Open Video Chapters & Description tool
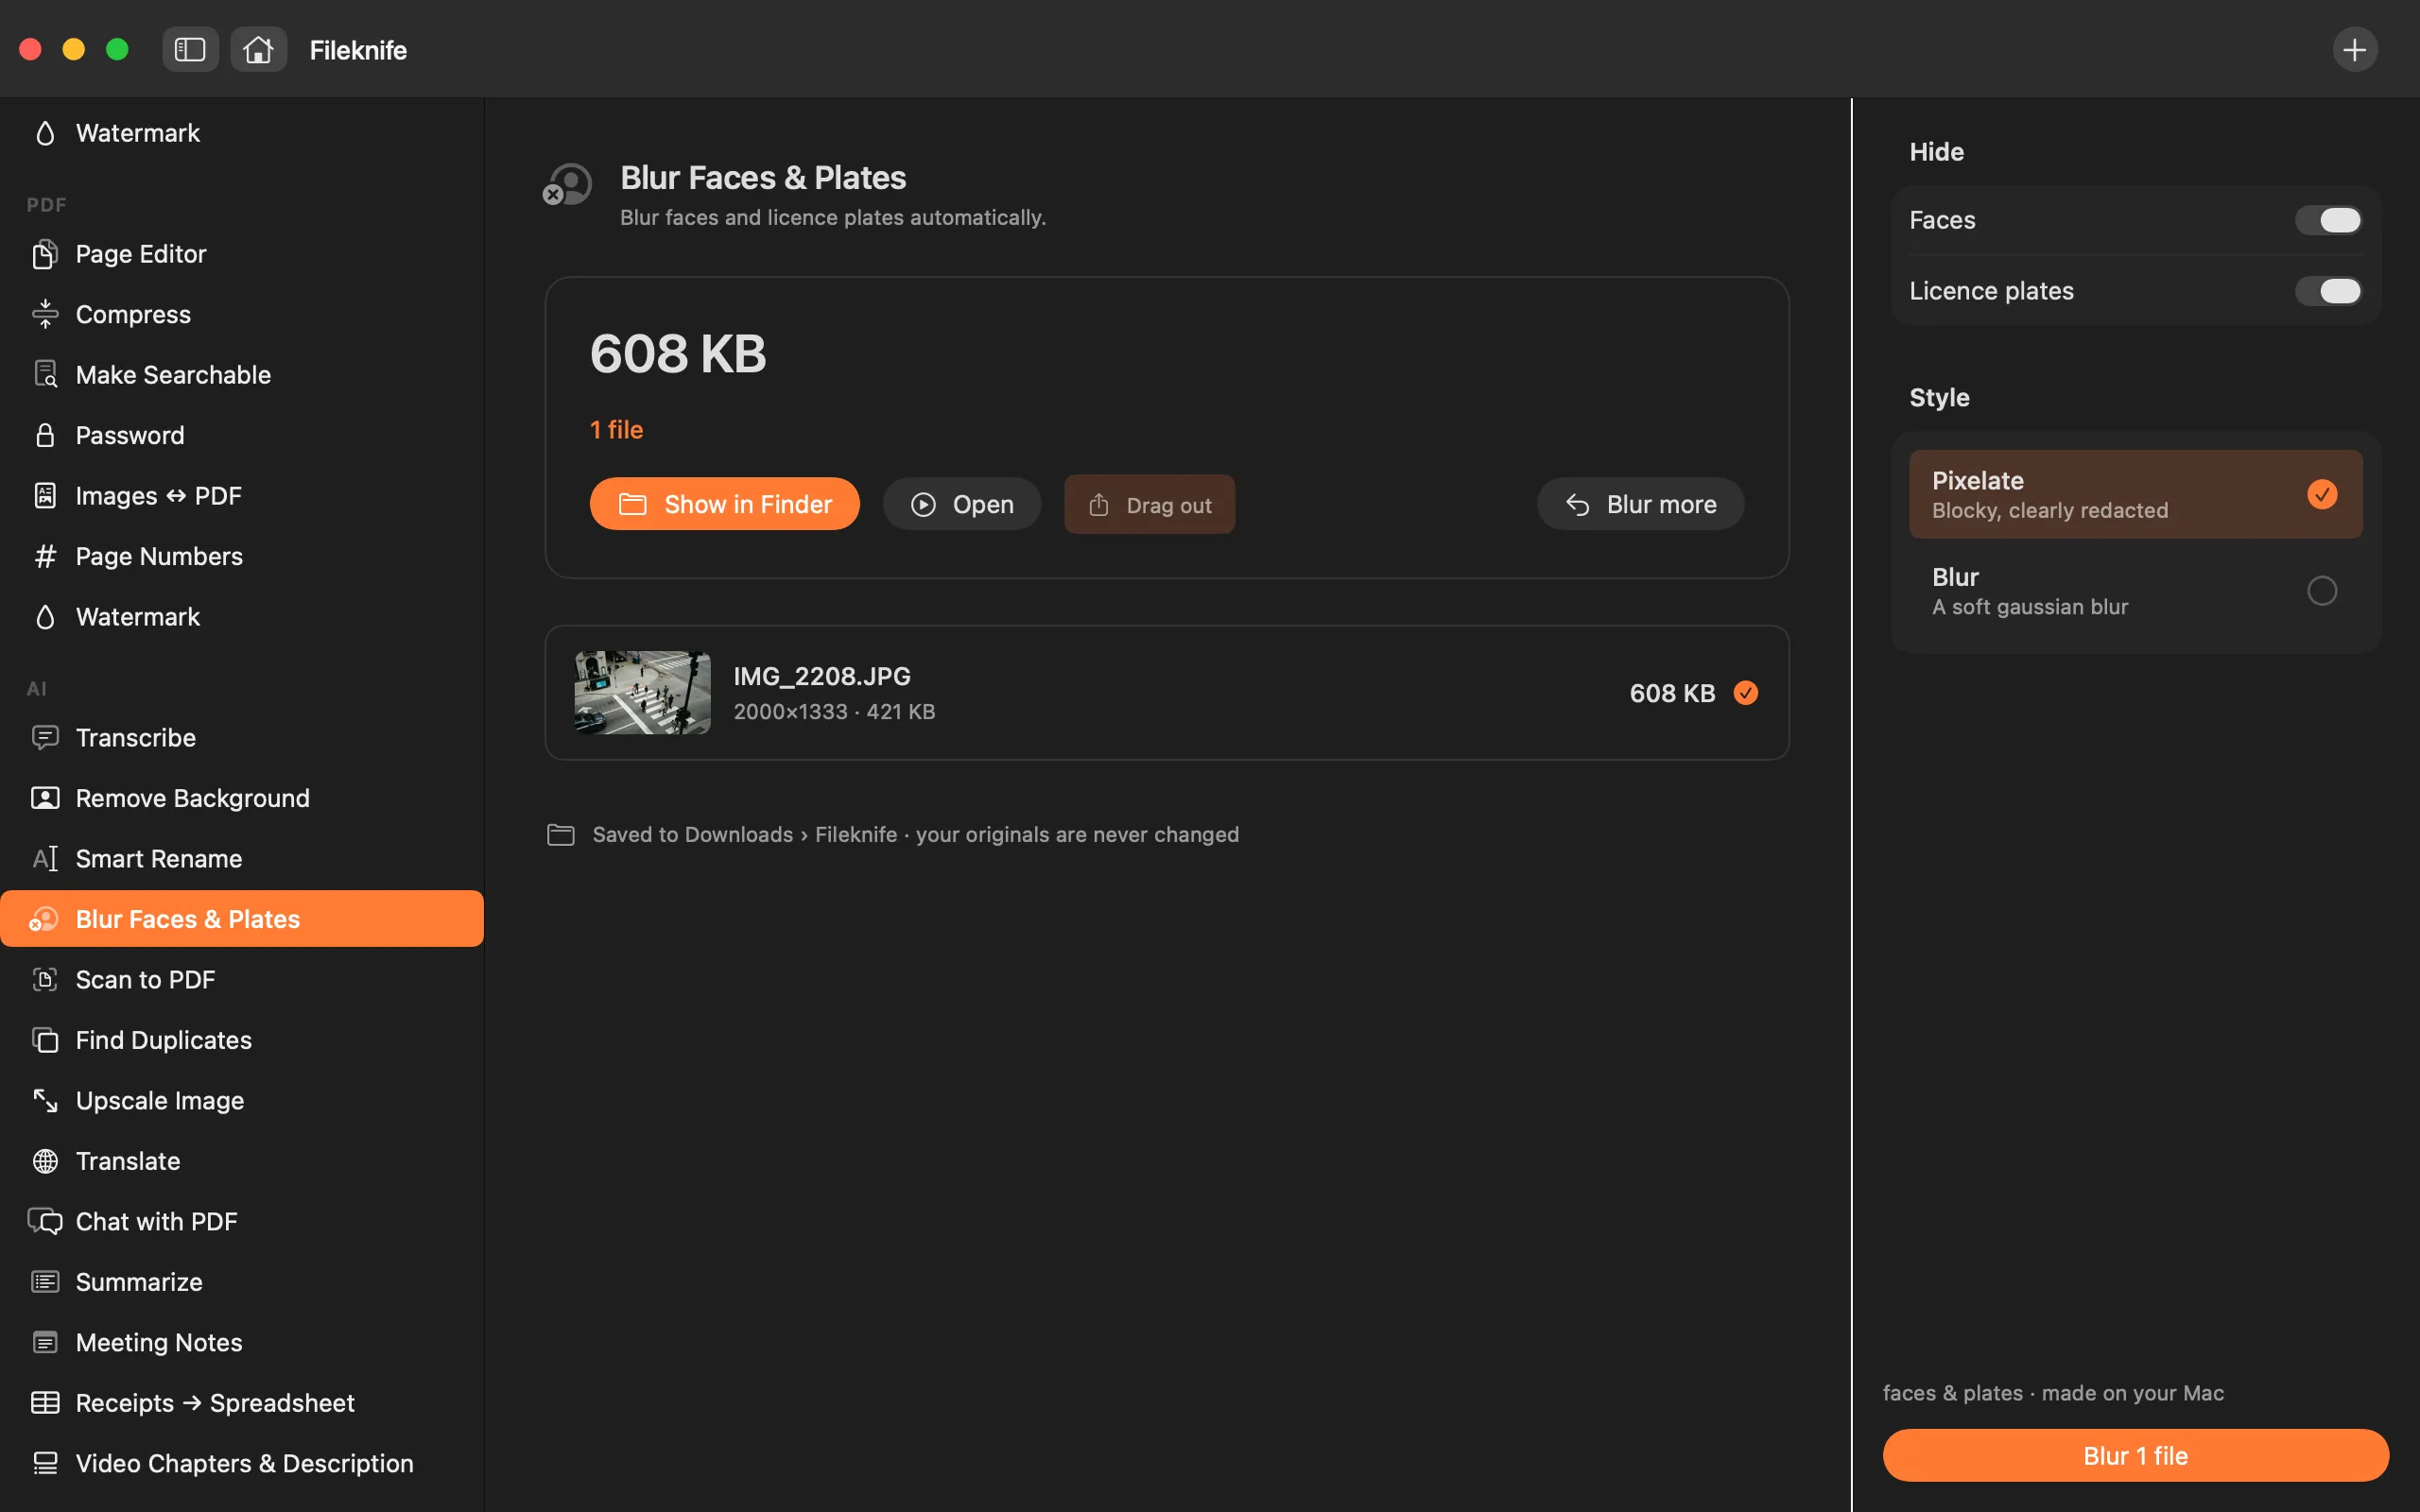Screen dimensions: 2420x1512 [x=242, y=1464]
